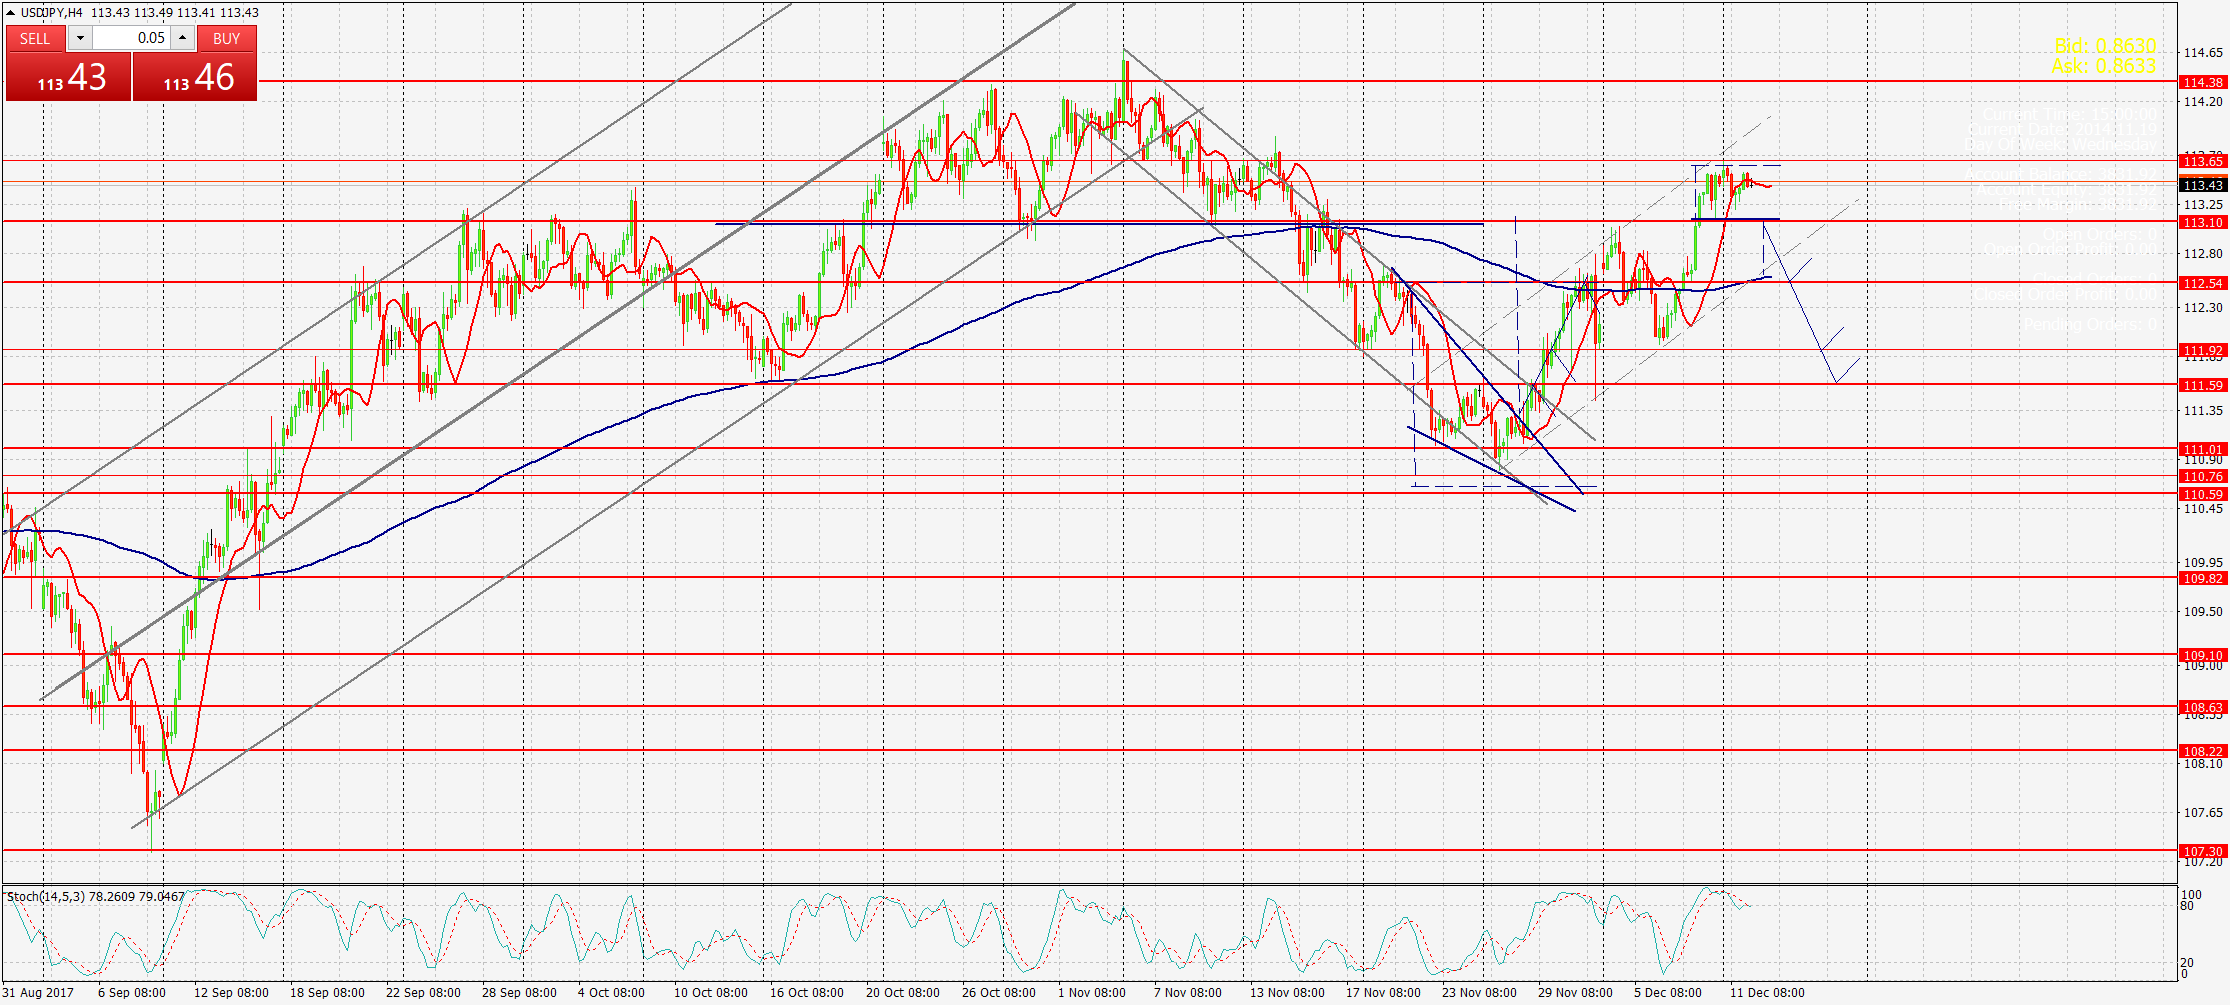Viewport: 2230px width, 1005px height.
Task: Click the 10 Oct 08:00 time label
Action: coord(711,993)
